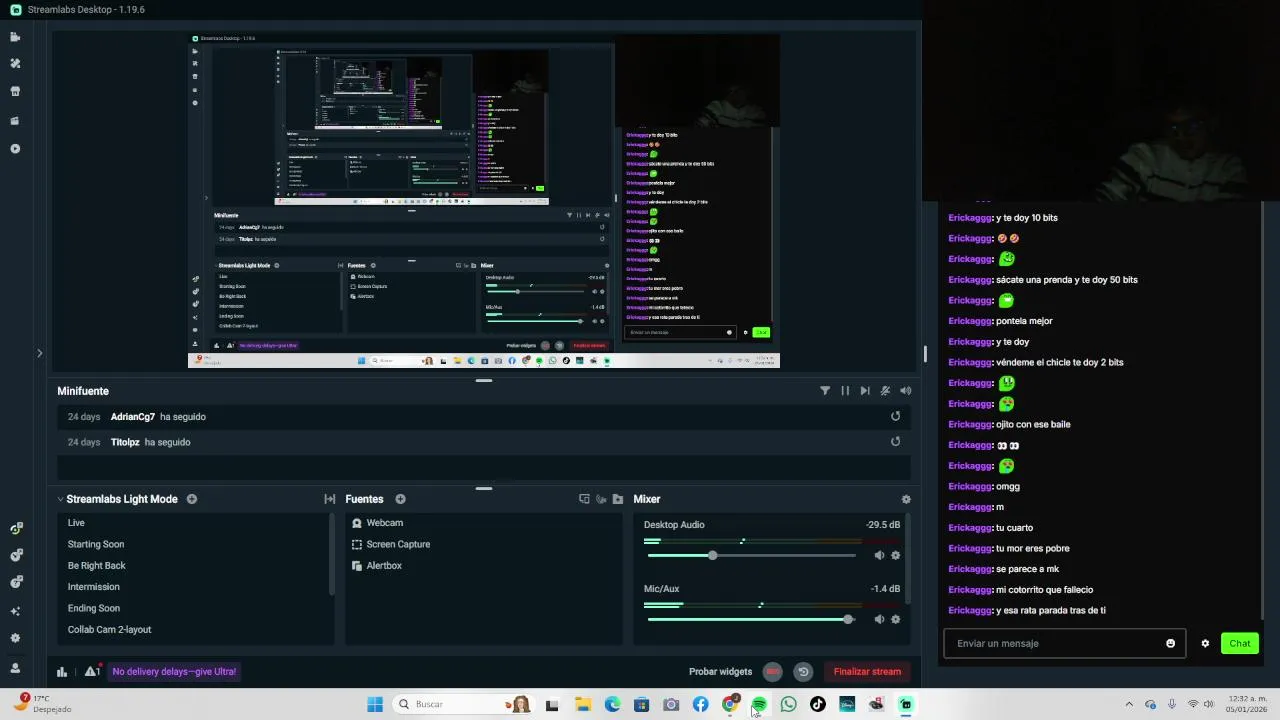This screenshot has width=1280, height=720.
Task: Open the Fuentes audio sources icon beside the folder icon
Action: point(601,499)
